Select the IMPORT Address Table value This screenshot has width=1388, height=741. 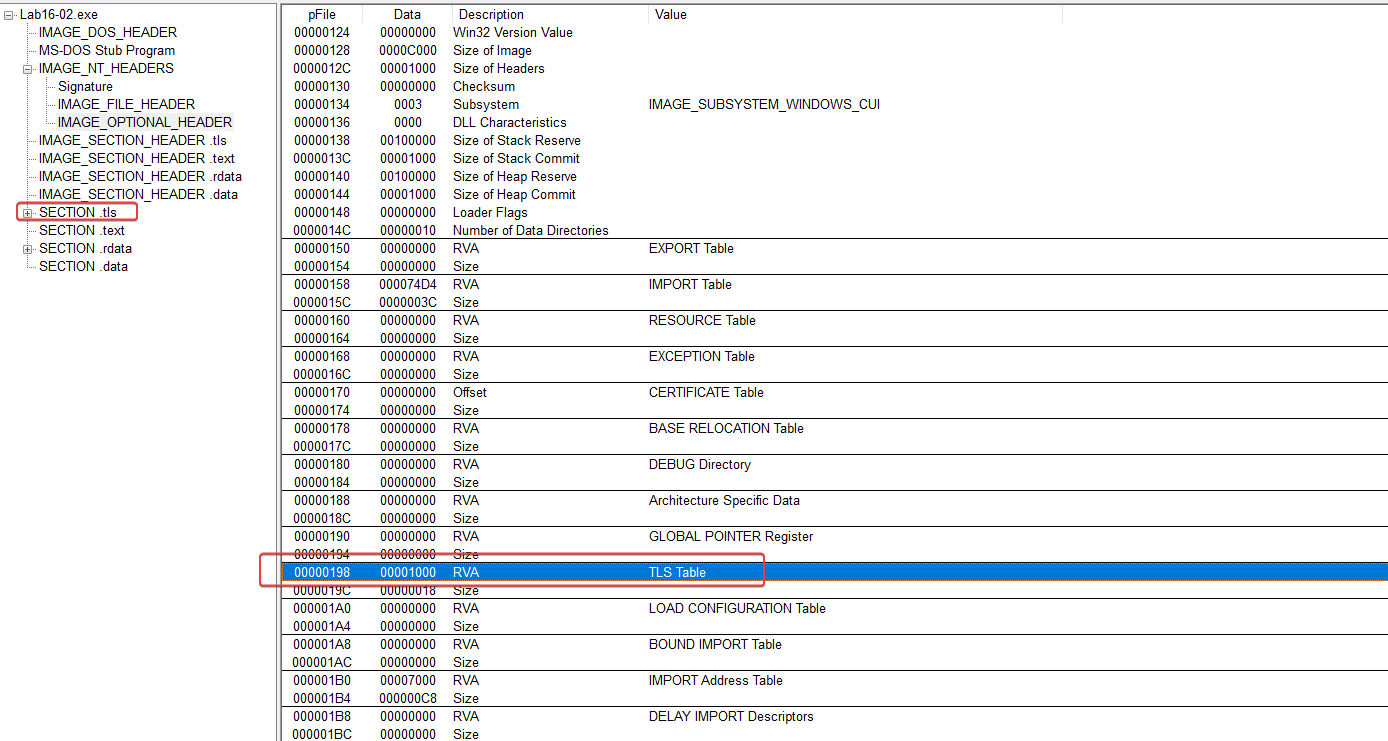pyautogui.click(x=716, y=681)
